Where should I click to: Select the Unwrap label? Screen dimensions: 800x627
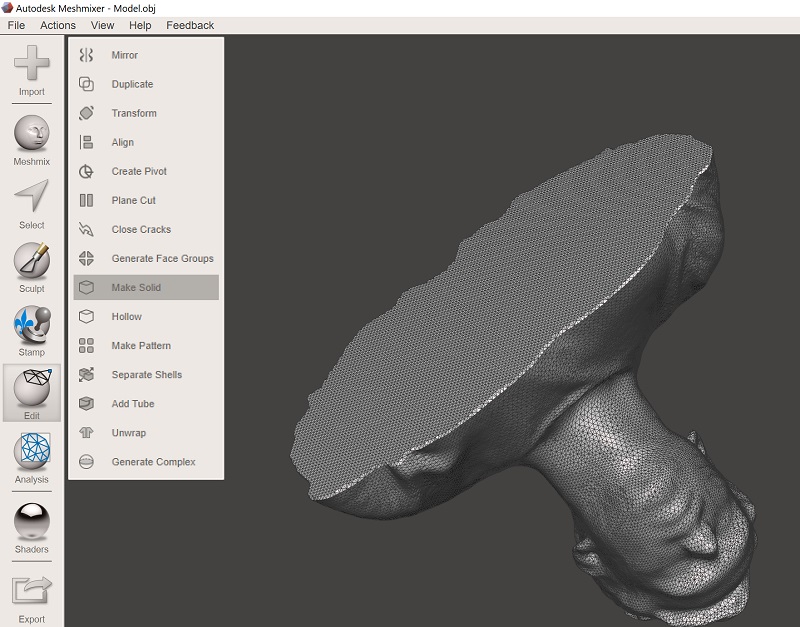pos(129,433)
